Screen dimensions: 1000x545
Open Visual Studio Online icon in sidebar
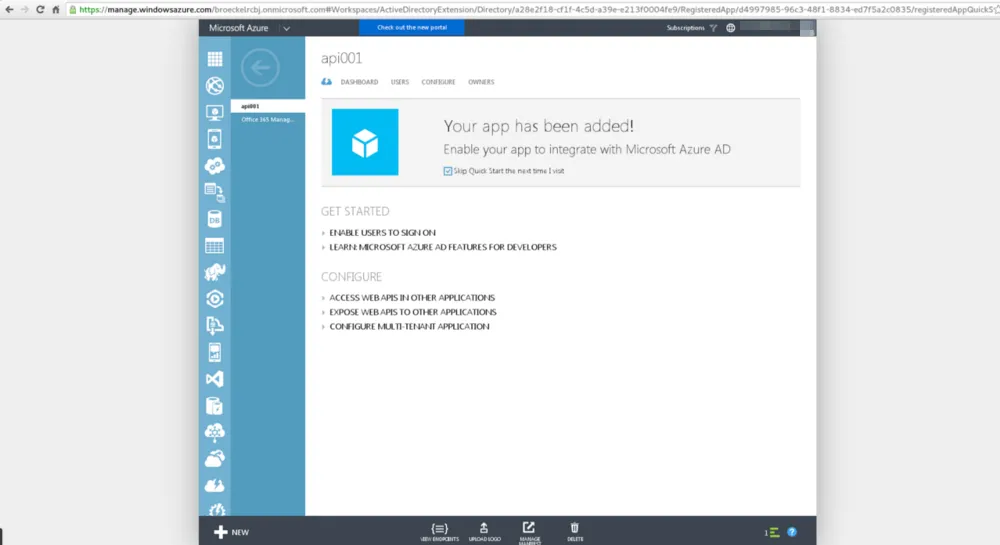215,379
